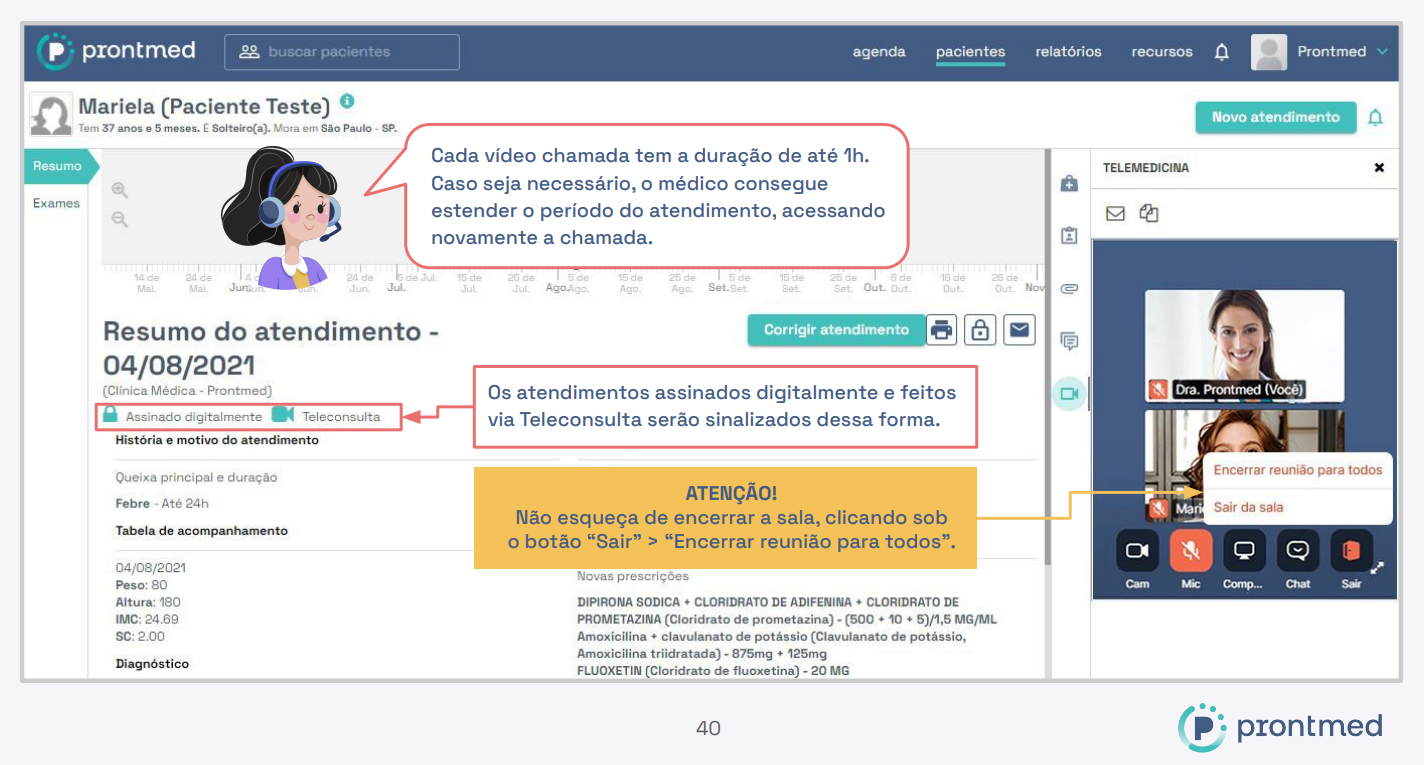This screenshot has height=765, width=1424.
Task: Toggle the Cam button in video call
Action: pyautogui.click(x=1137, y=551)
